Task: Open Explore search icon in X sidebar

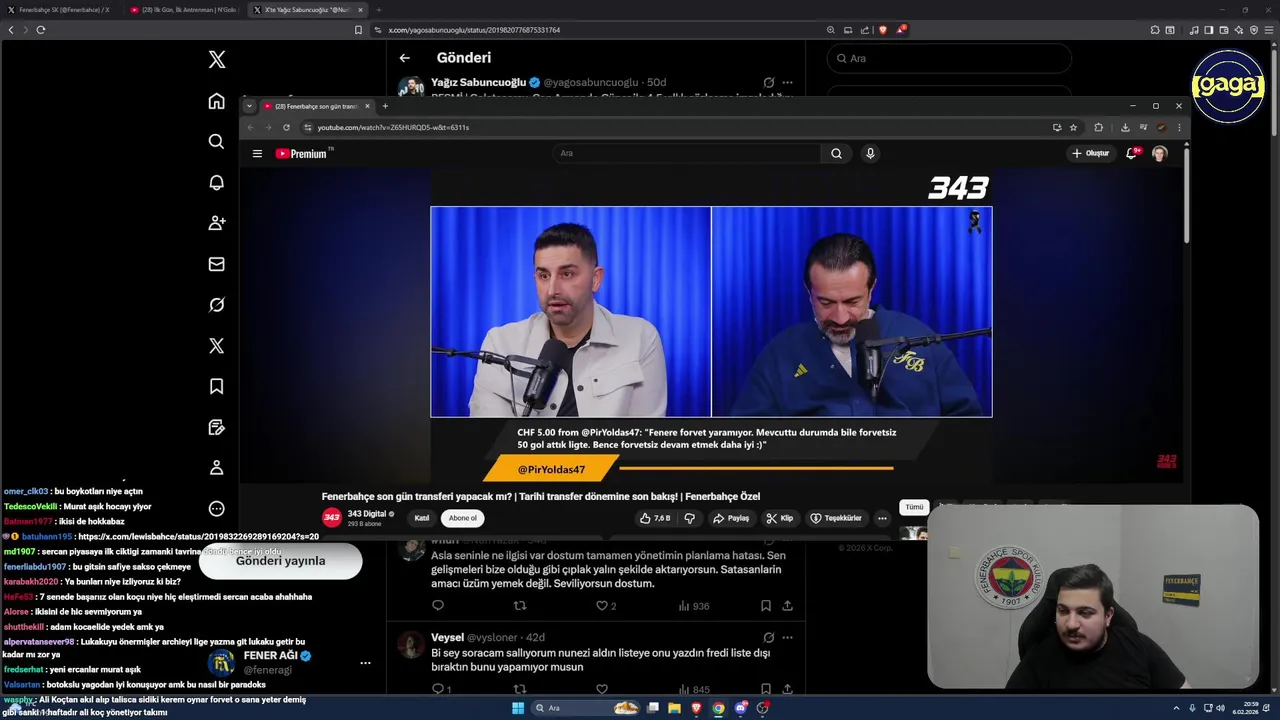Action: coord(217,142)
